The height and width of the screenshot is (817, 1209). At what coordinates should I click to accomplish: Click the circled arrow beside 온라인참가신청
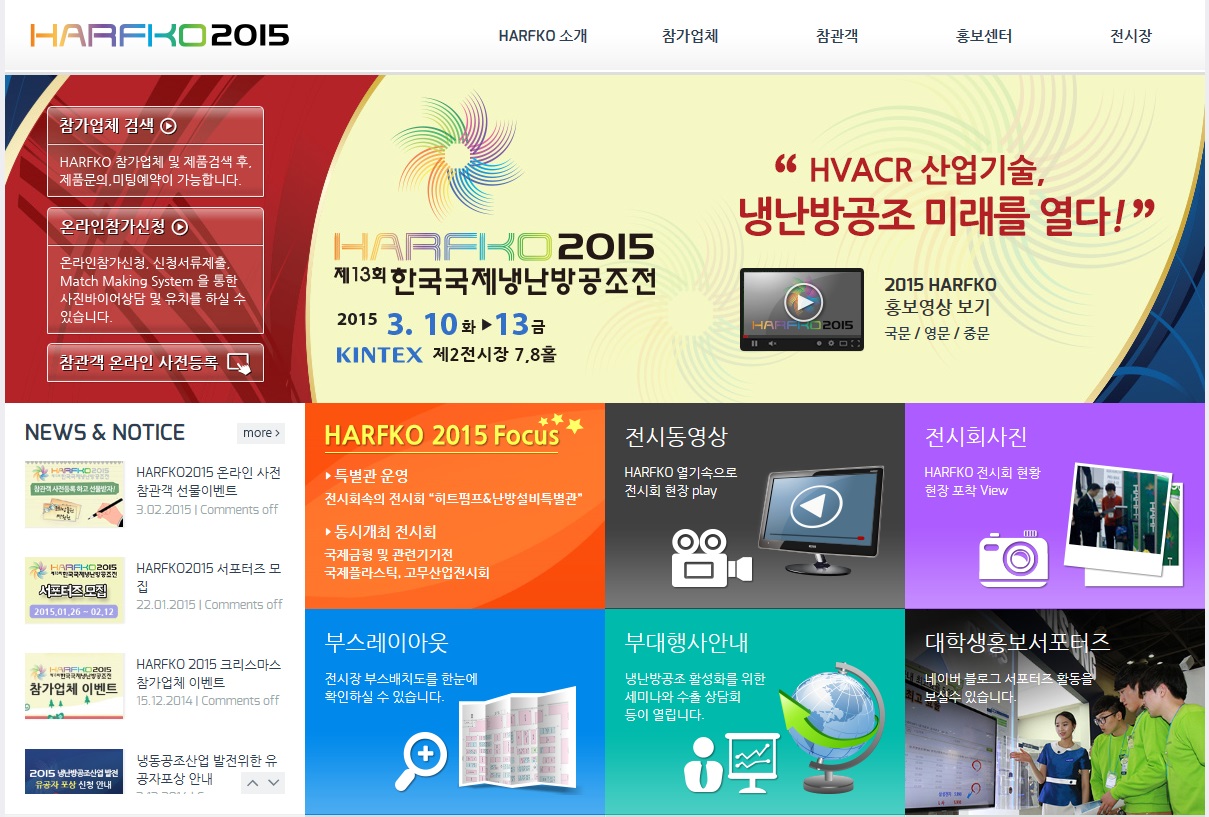click(180, 226)
